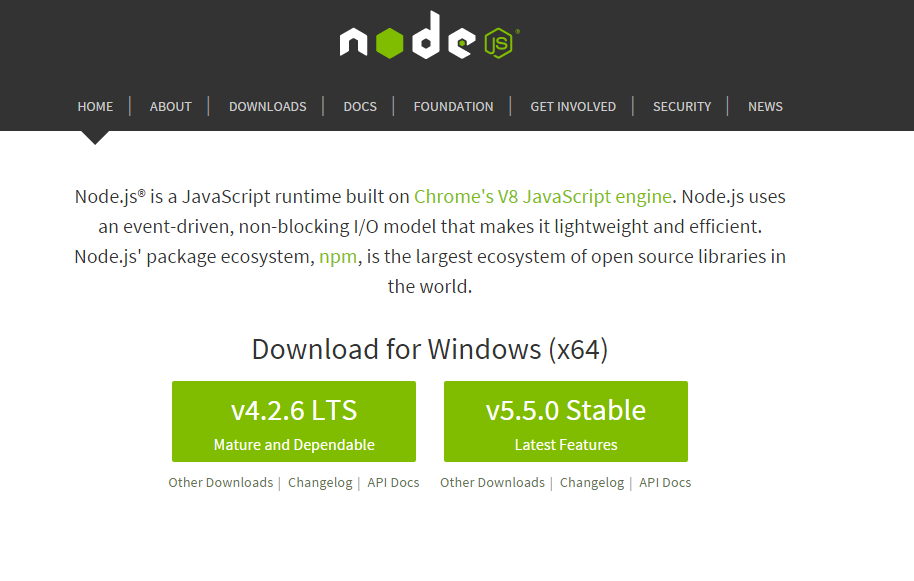Open the HOME nav item

[x=95, y=107]
